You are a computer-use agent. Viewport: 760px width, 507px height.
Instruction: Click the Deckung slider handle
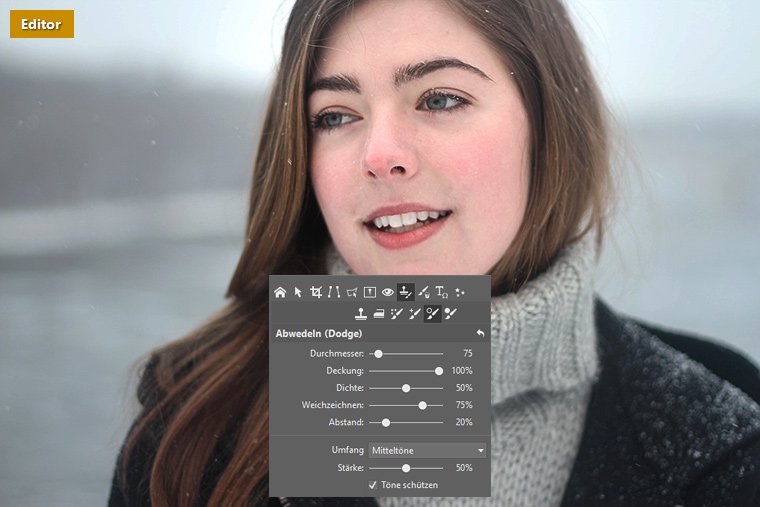(x=439, y=371)
